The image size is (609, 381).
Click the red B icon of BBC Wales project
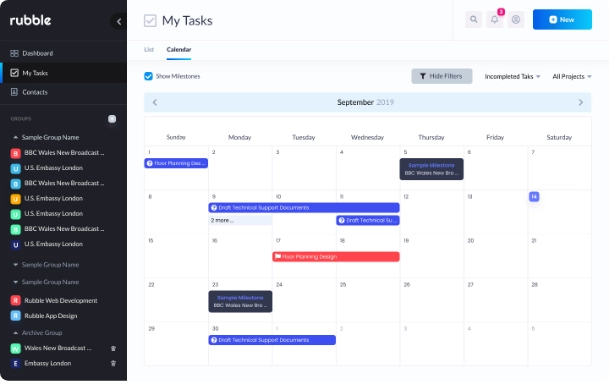(16, 153)
